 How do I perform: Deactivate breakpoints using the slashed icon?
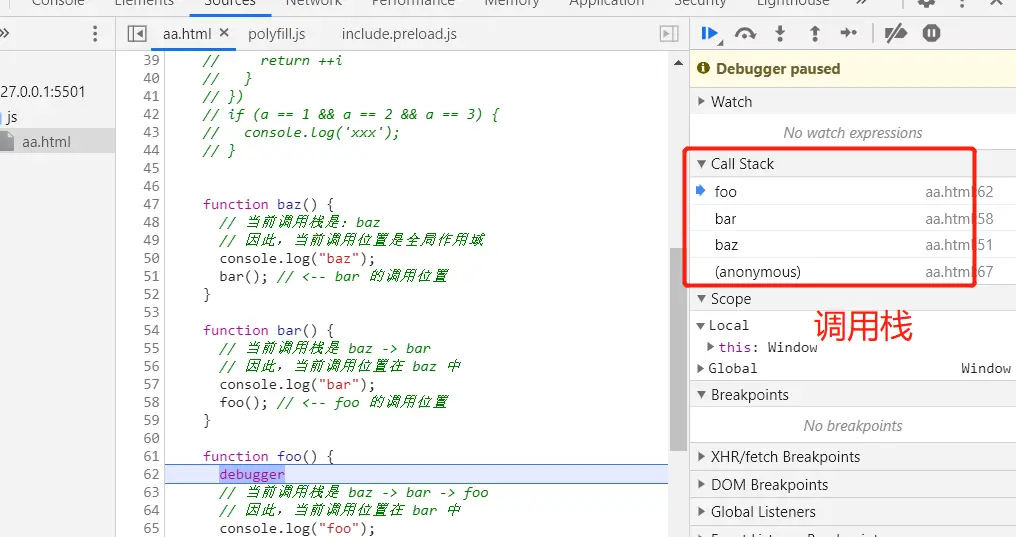(895, 33)
